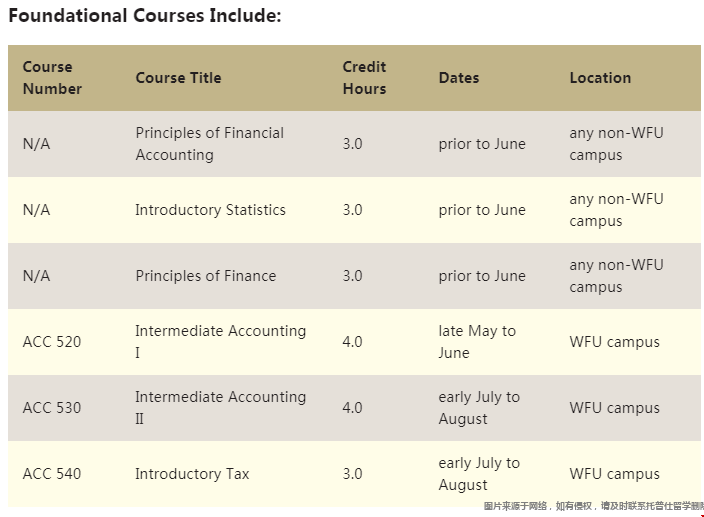Click the 'late May to June' dates cell
The image size is (704, 517).
(x=477, y=342)
